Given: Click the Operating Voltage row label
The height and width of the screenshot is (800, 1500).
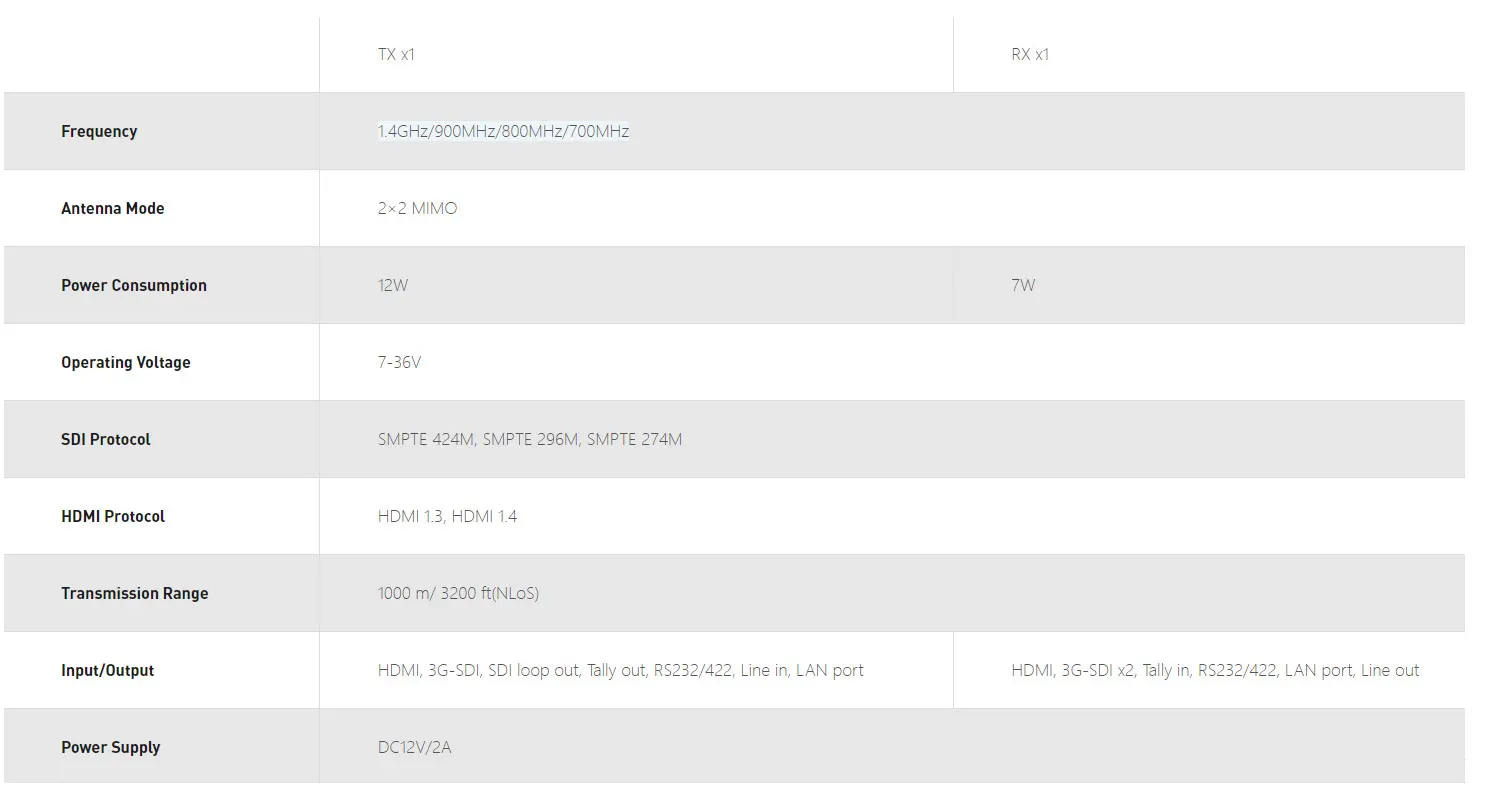Looking at the screenshot, I should coord(126,362).
